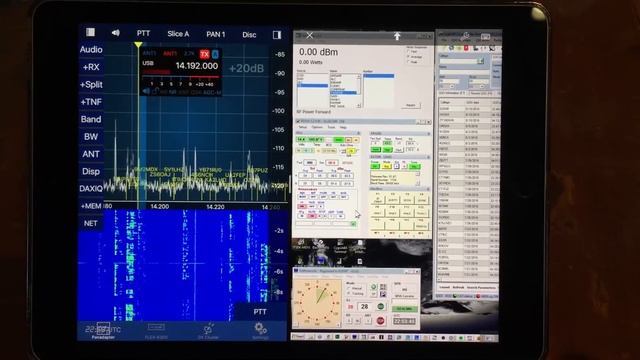Viewport: 640px width, 360px height.
Task: Open the Options menu in amplifier window
Action: pyautogui.click(x=317, y=127)
